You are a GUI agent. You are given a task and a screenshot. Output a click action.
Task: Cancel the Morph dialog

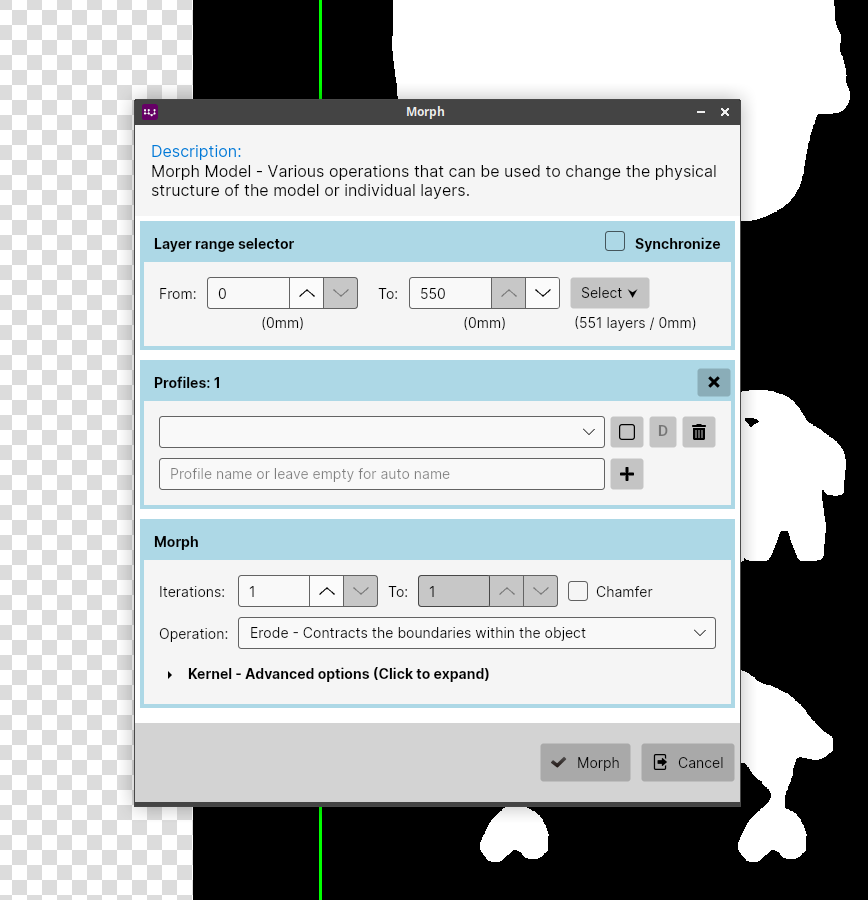(x=687, y=762)
